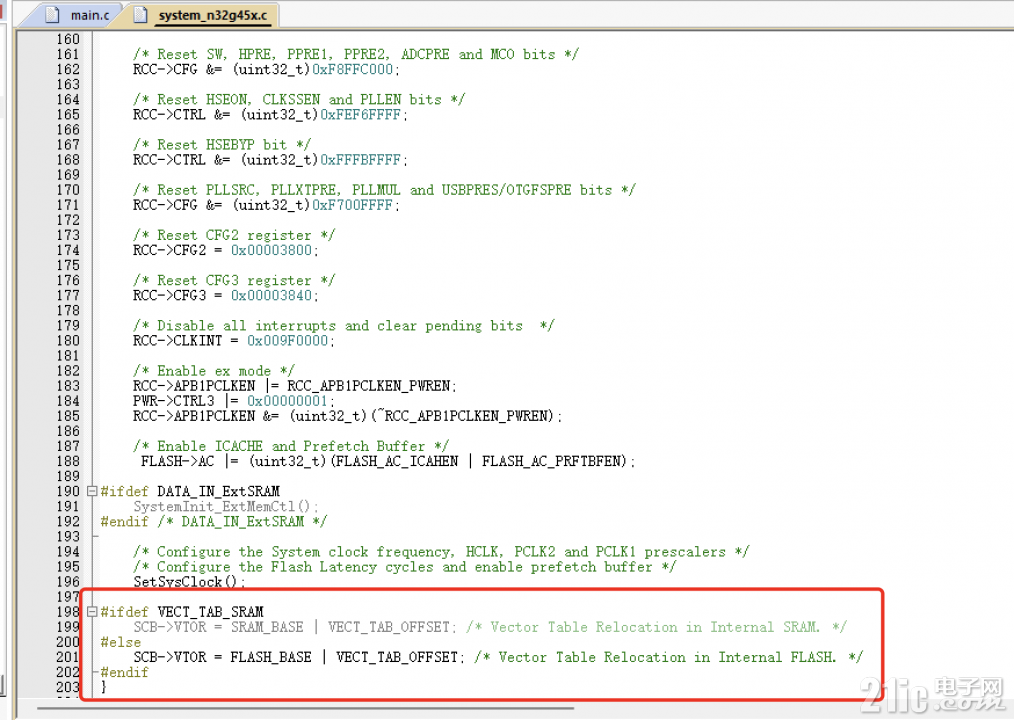Click the horizontal scrollbar at bottom

click(305, 708)
